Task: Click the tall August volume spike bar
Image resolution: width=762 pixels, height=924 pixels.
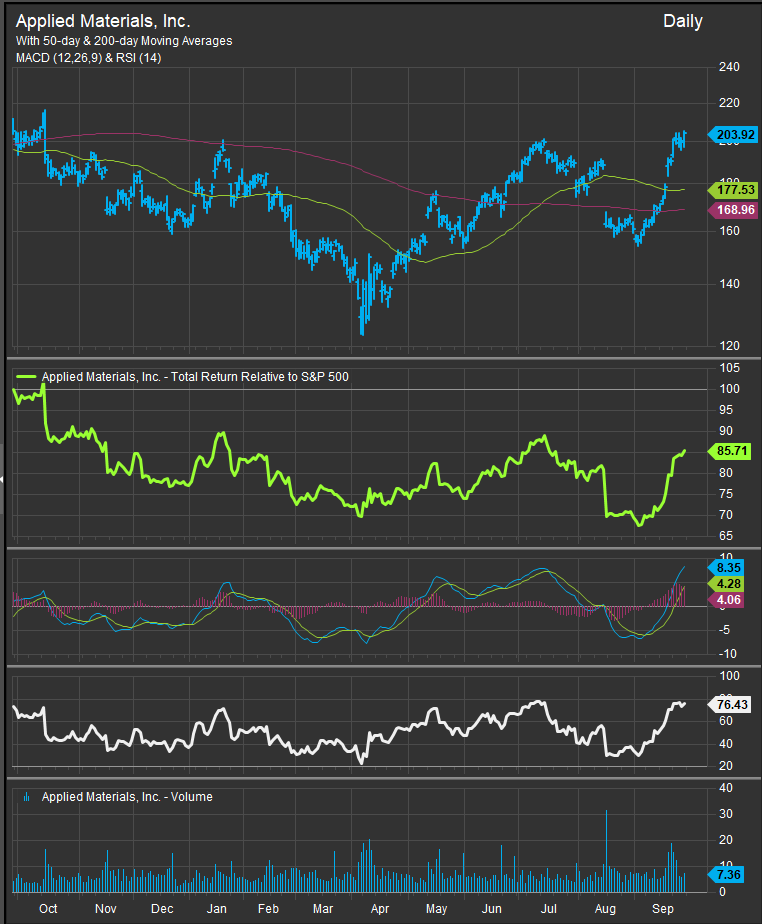Action: 606,850
